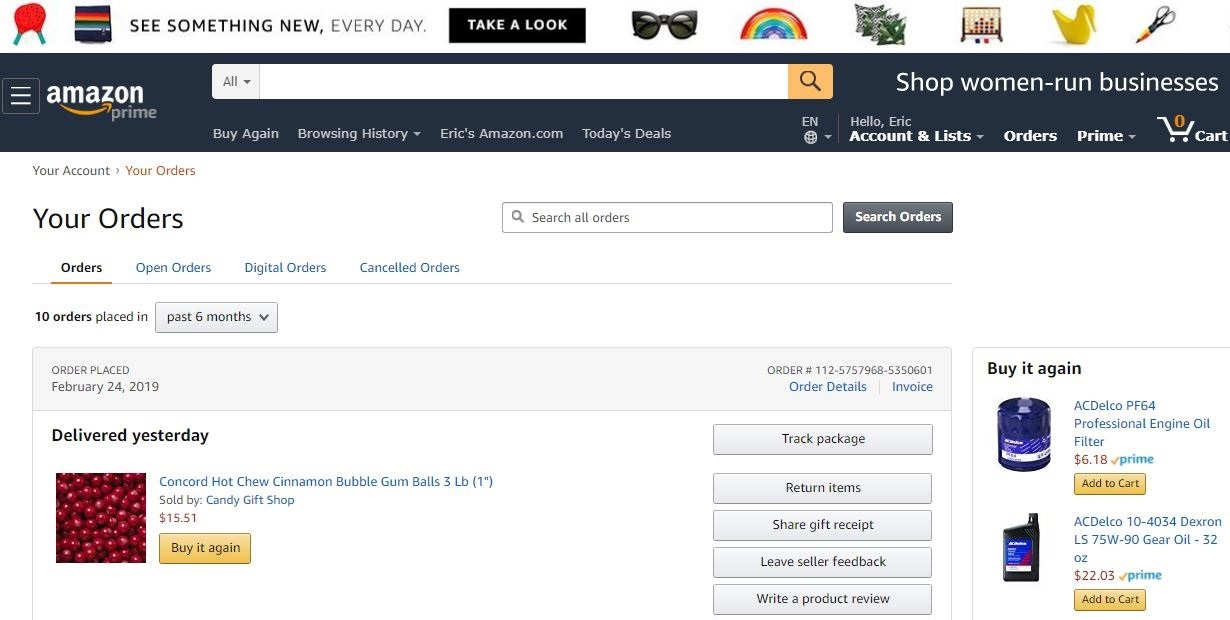Add ACDelco PF64 oil filter to cart
Image resolution: width=1230 pixels, height=620 pixels.
tap(1110, 483)
